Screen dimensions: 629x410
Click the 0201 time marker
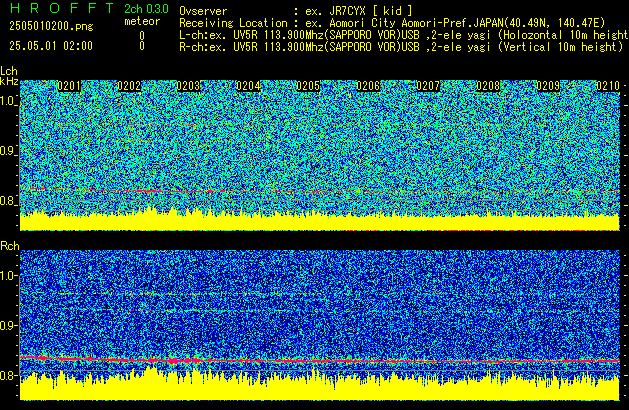[x=69, y=86]
